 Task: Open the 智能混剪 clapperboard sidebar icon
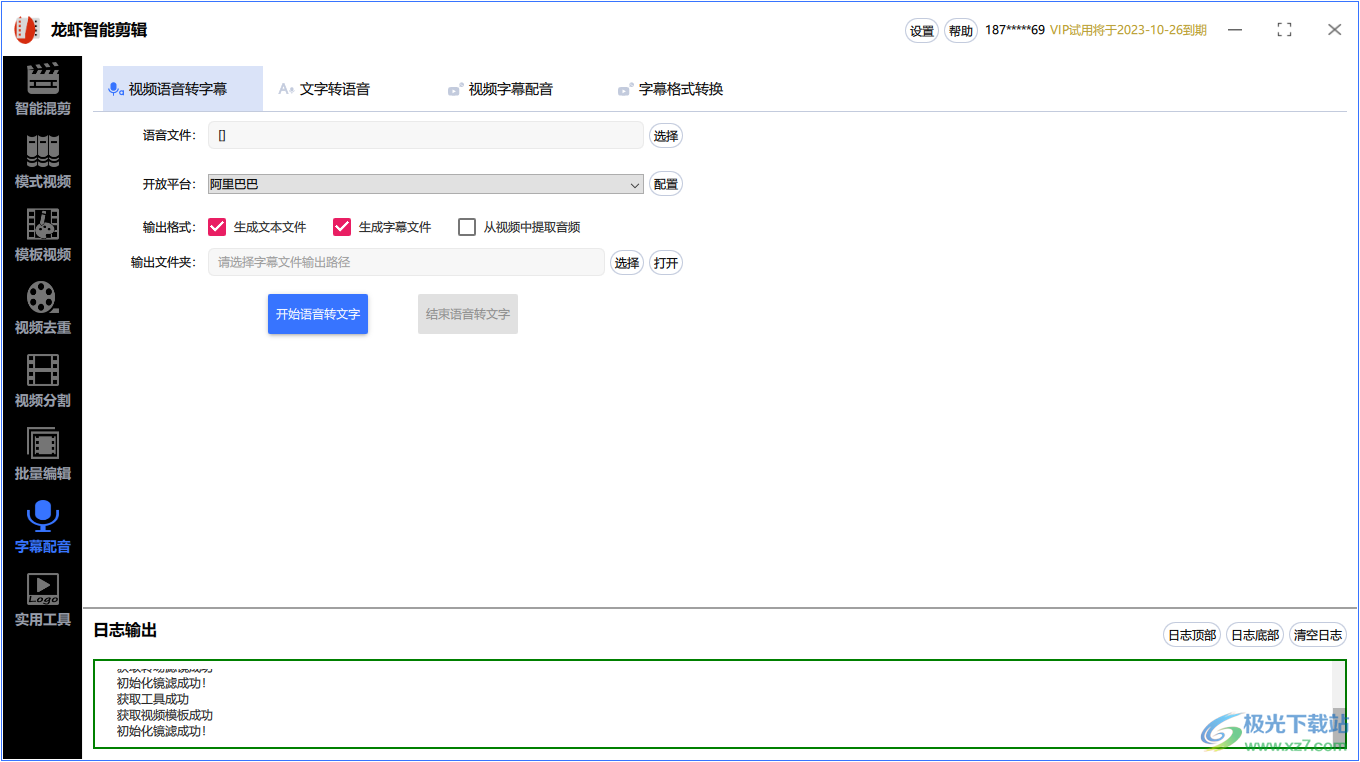coord(42,79)
